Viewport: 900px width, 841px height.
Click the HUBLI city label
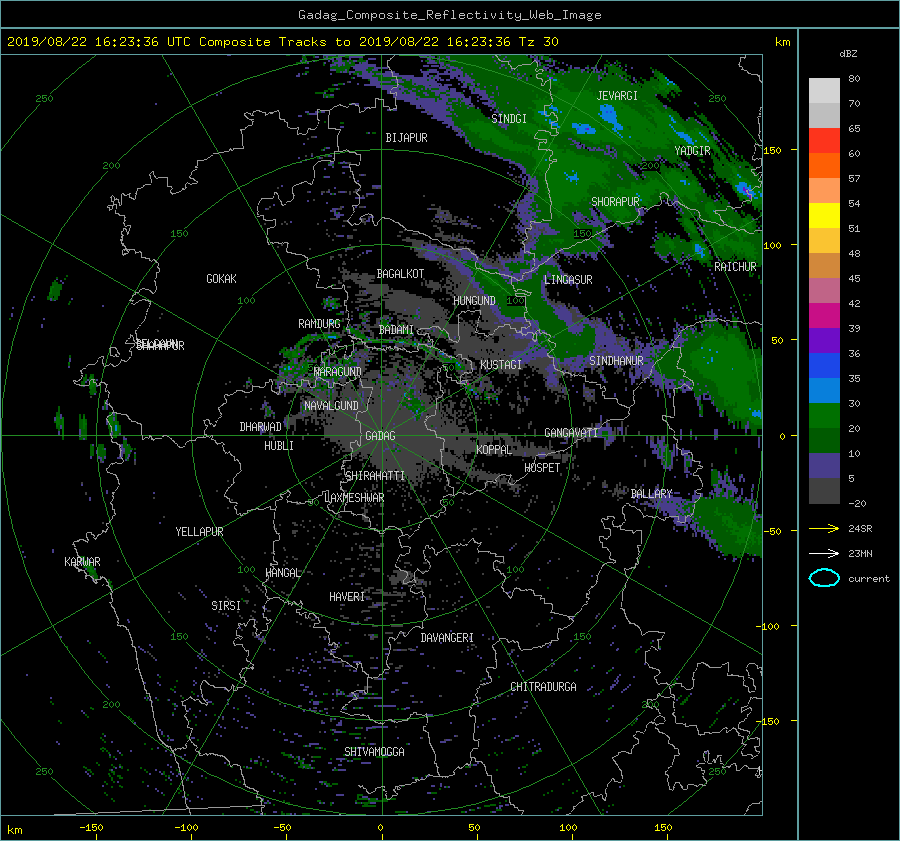click(x=279, y=446)
